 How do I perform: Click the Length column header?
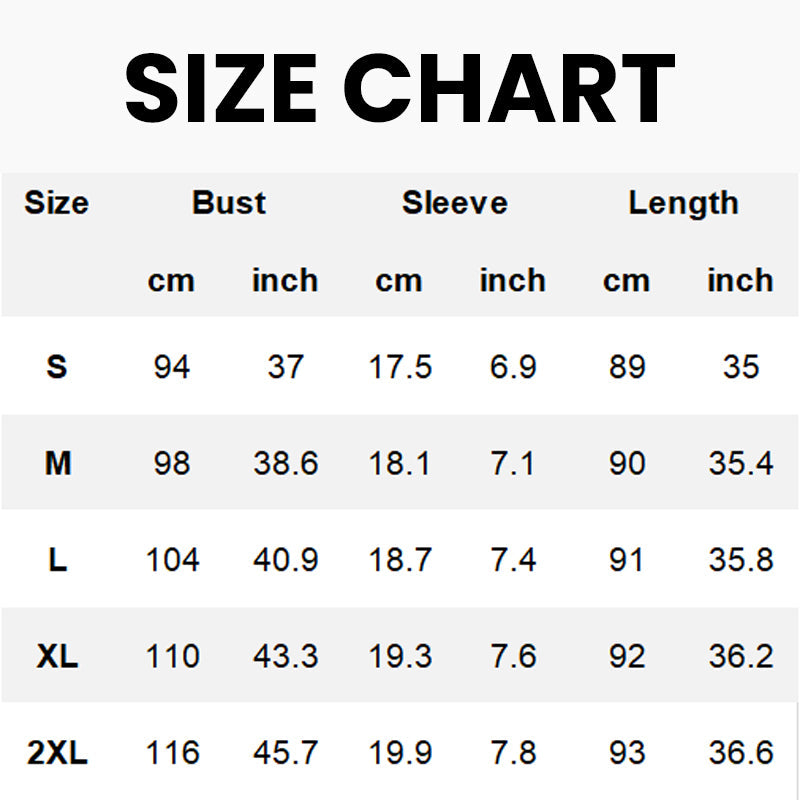pyautogui.click(x=683, y=203)
